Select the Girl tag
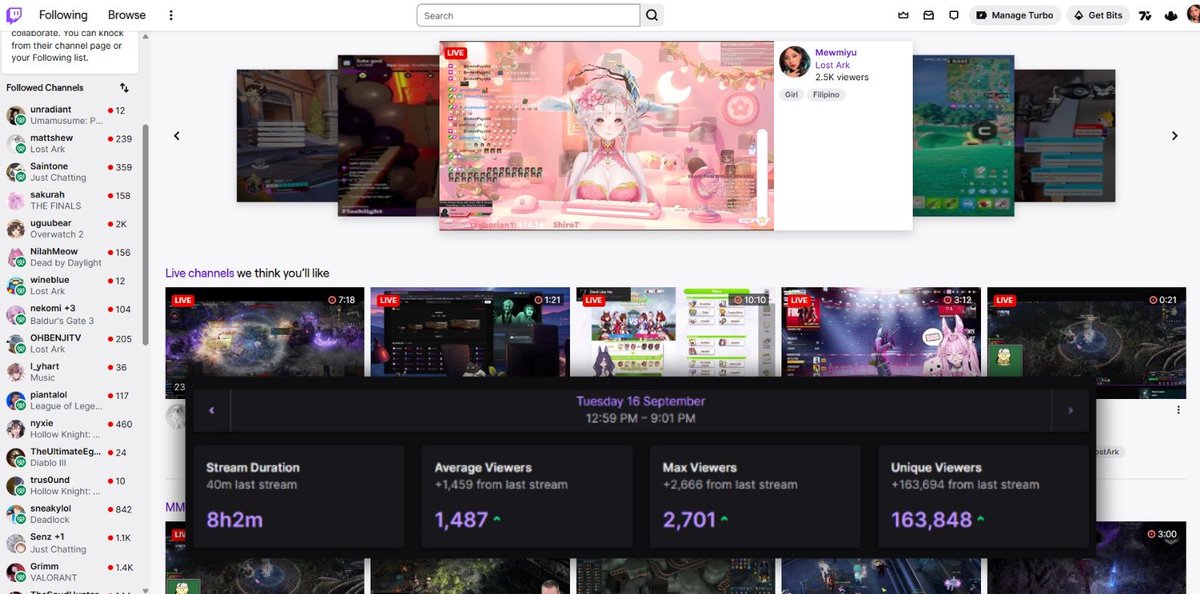 tap(792, 95)
